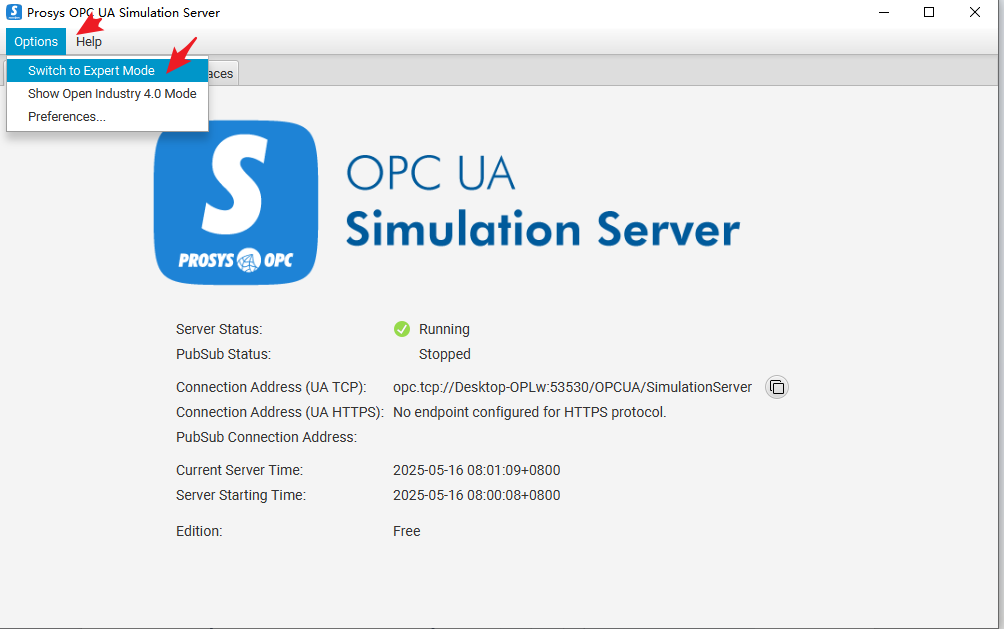Click 'No endpoint configured for HTTPS protocol.' text
Image resolution: width=1004 pixels, height=629 pixels.
[530, 412]
